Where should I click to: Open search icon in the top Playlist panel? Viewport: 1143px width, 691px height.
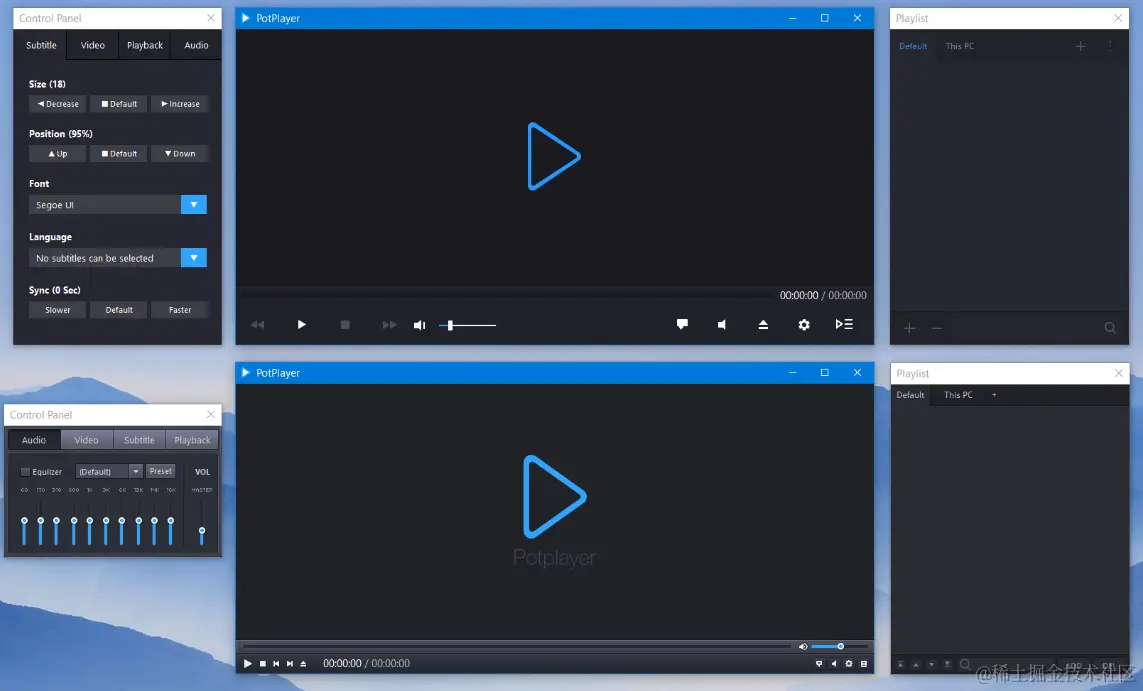[1109, 328]
